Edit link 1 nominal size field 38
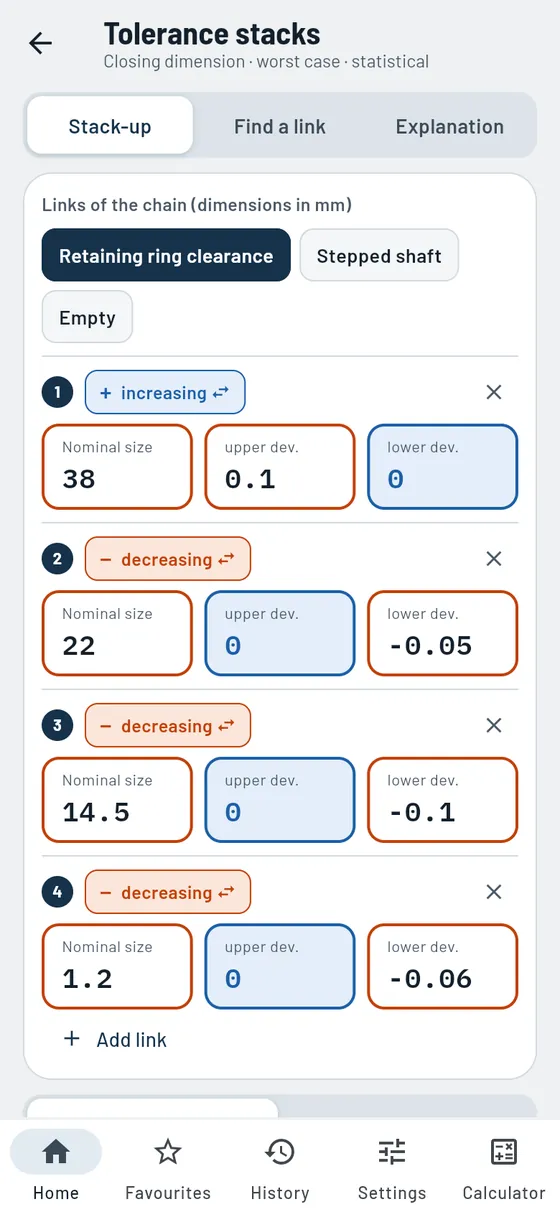The image size is (560, 1212). click(x=117, y=467)
